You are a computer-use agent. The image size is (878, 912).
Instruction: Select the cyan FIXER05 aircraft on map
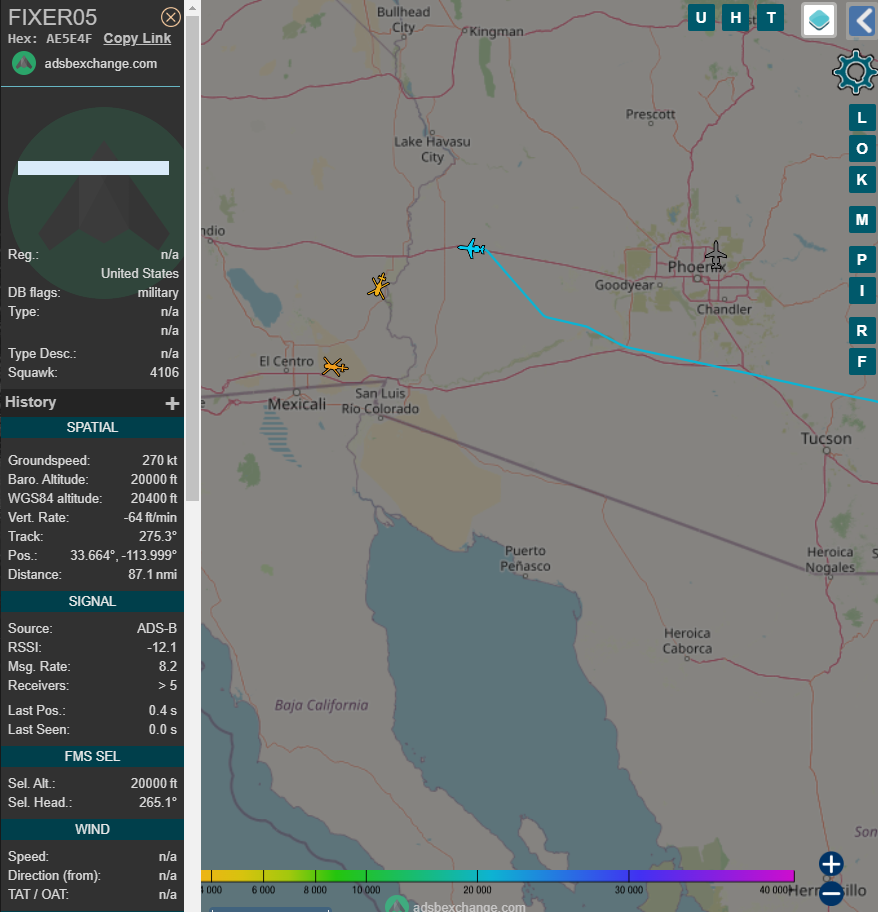[472, 248]
